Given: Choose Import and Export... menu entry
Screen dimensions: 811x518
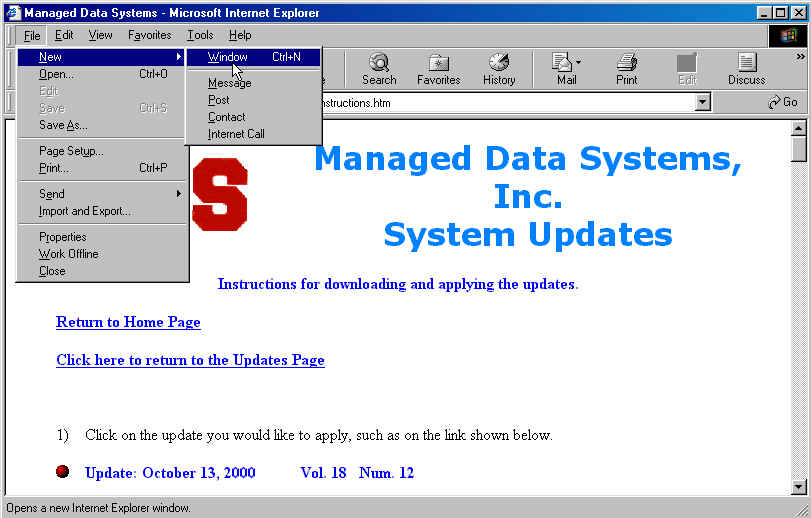Looking at the screenshot, I should tap(101, 211).
